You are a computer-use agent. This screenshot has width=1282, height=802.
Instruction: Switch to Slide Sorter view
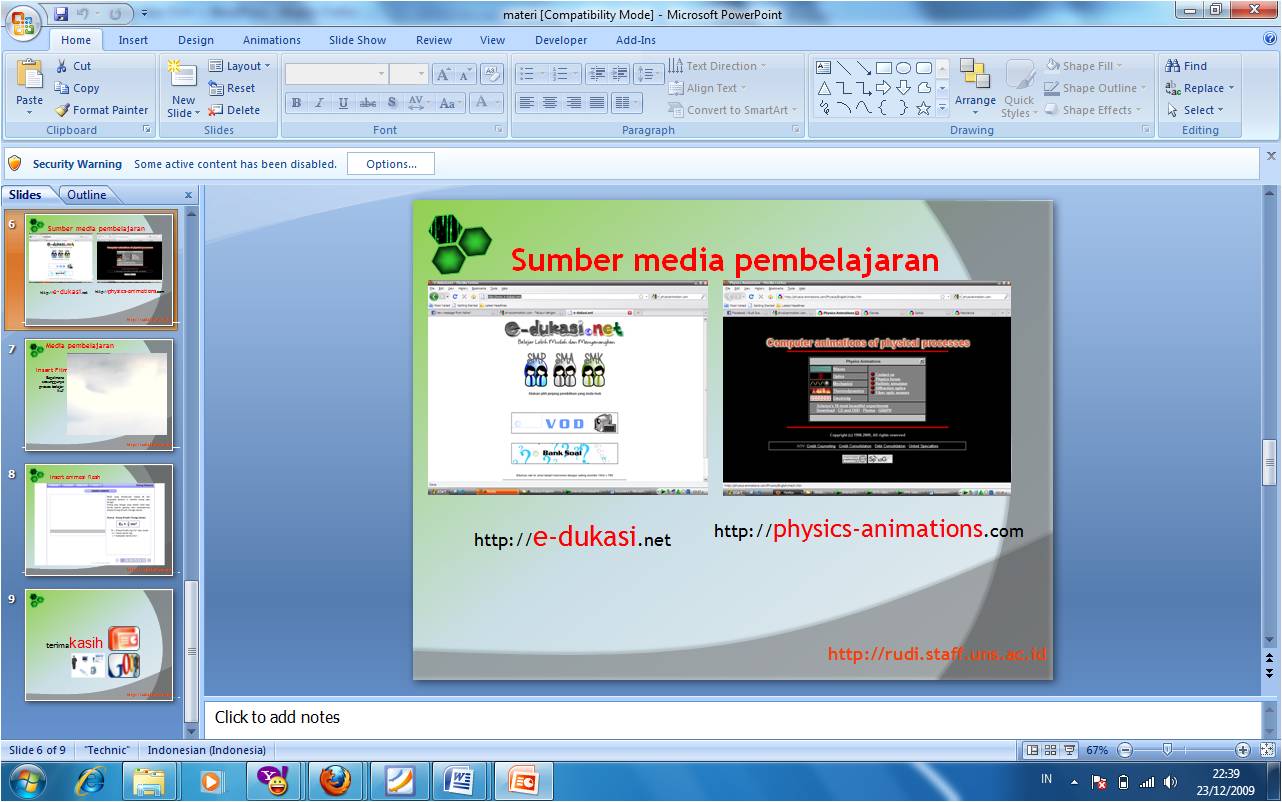tap(1050, 750)
